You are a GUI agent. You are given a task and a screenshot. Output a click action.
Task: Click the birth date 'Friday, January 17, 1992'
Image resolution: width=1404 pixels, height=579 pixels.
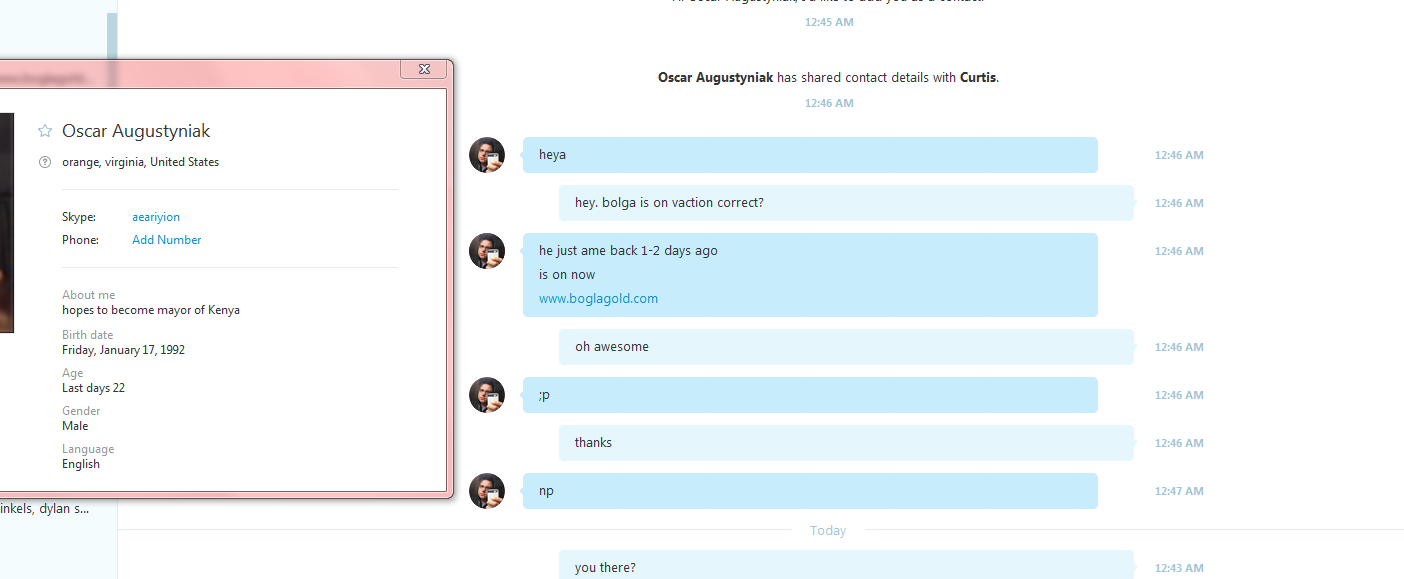(123, 350)
